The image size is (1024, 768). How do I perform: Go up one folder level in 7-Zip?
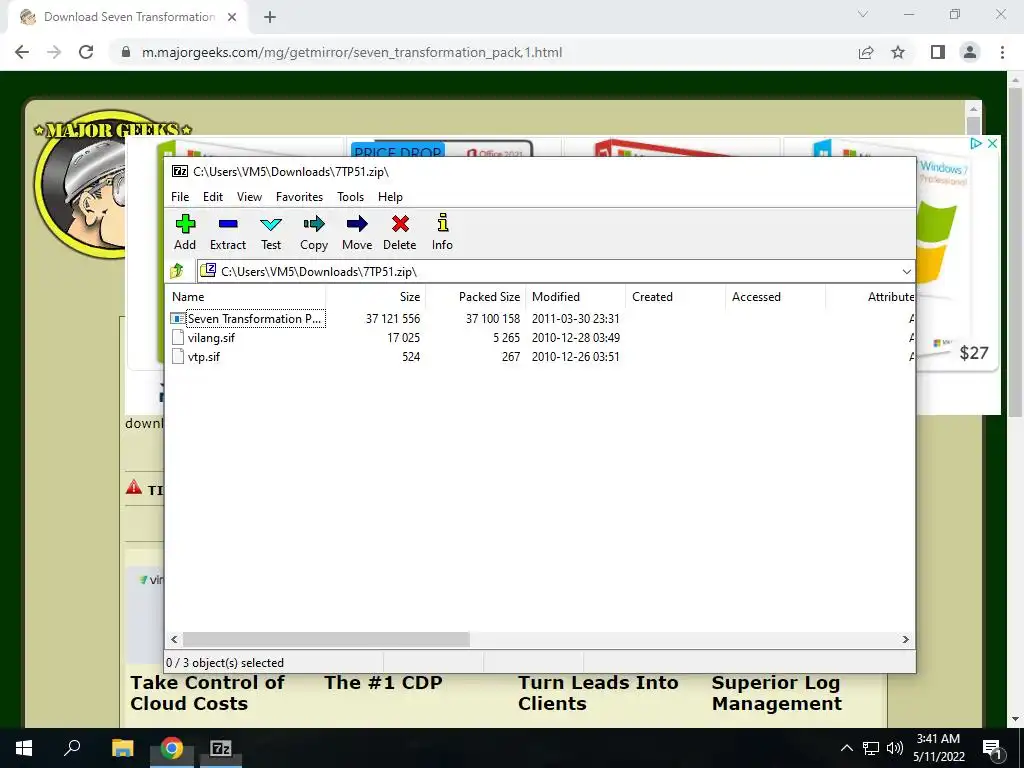click(177, 271)
